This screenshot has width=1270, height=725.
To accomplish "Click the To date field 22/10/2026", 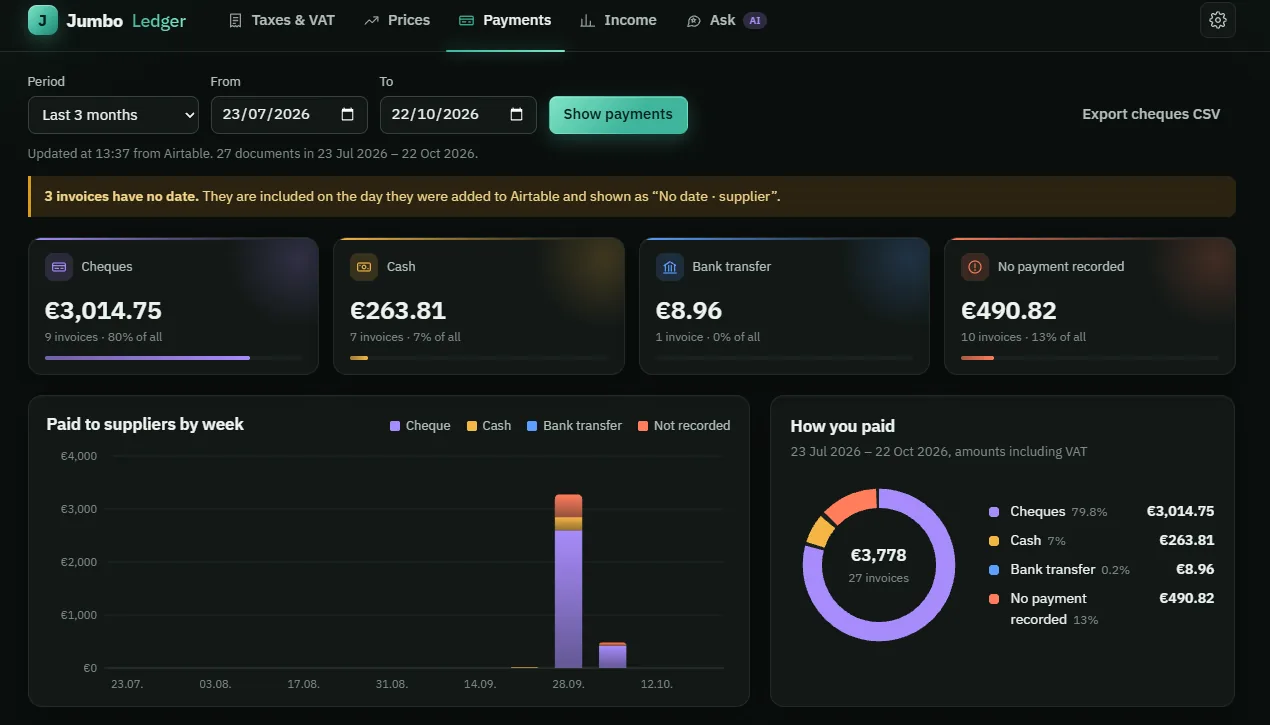I will (458, 115).
